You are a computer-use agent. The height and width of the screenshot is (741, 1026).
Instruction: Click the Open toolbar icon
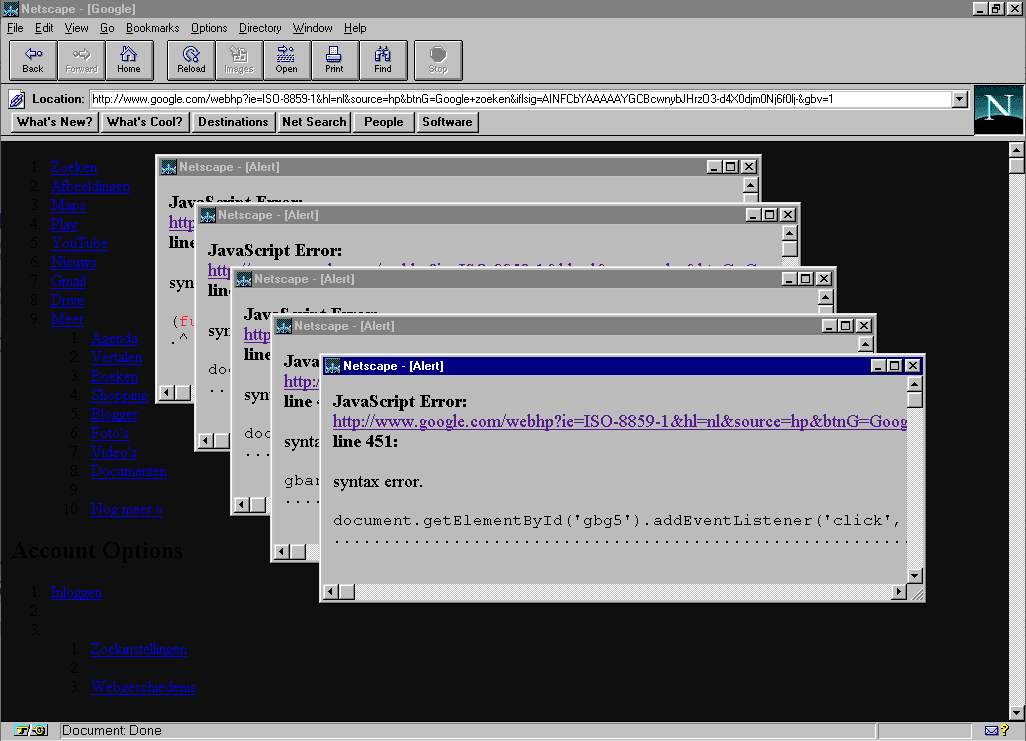pos(287,60)
